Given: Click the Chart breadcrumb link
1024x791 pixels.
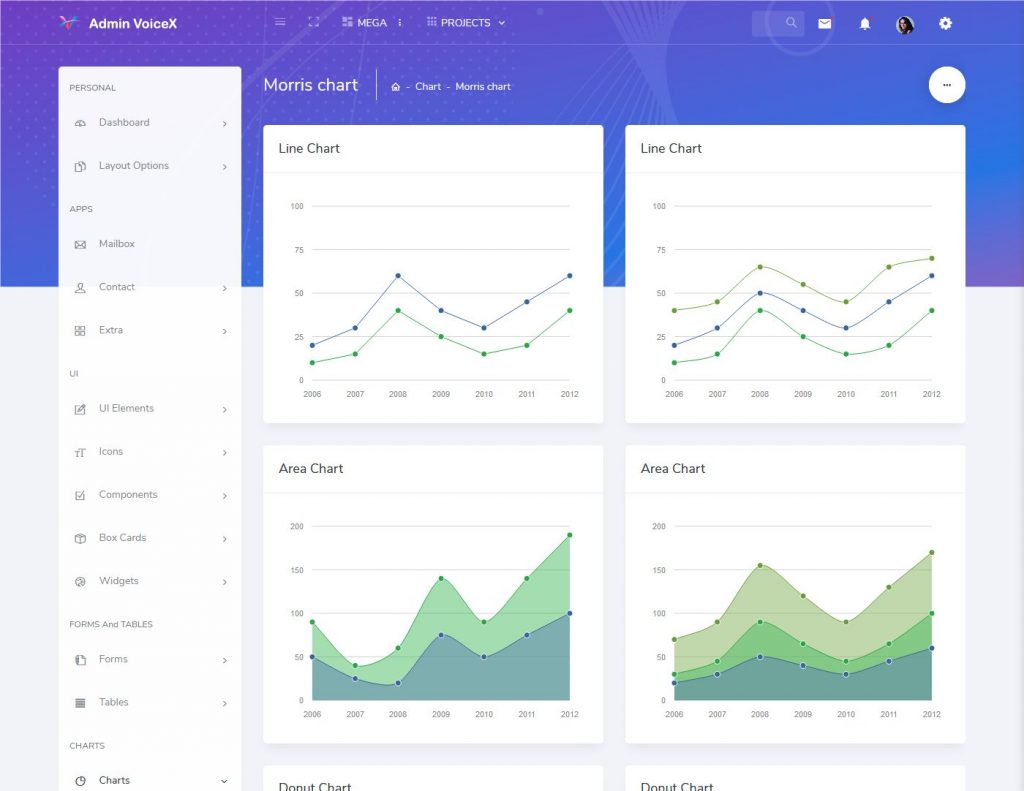Looking at the screenshot, I should coord(428,86).
